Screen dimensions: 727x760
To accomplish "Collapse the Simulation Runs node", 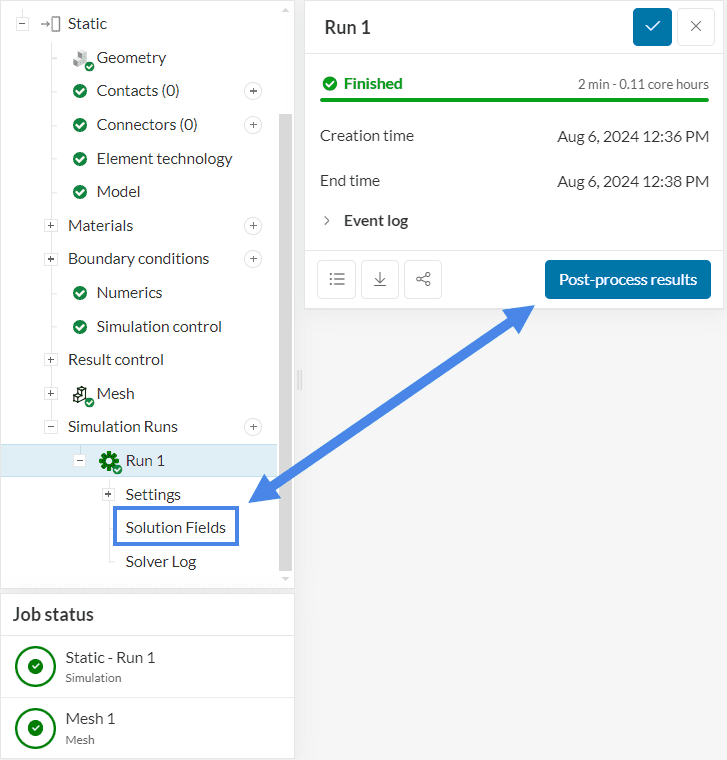I will (51, 427).
